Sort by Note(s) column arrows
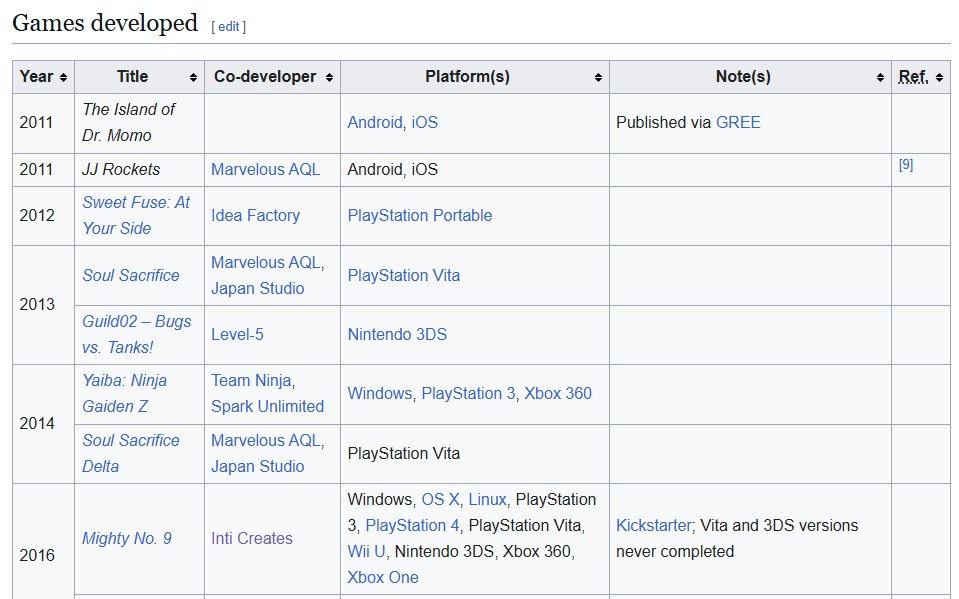This screenshot has width=959, height=599. [880, 78]
